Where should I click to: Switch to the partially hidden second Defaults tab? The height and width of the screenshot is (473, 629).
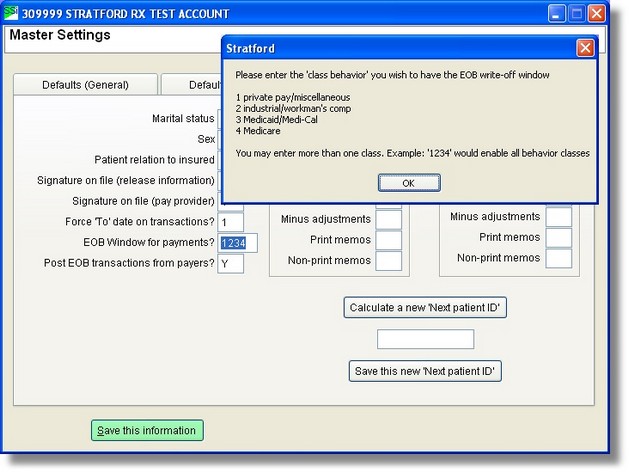tap(192, 85)
